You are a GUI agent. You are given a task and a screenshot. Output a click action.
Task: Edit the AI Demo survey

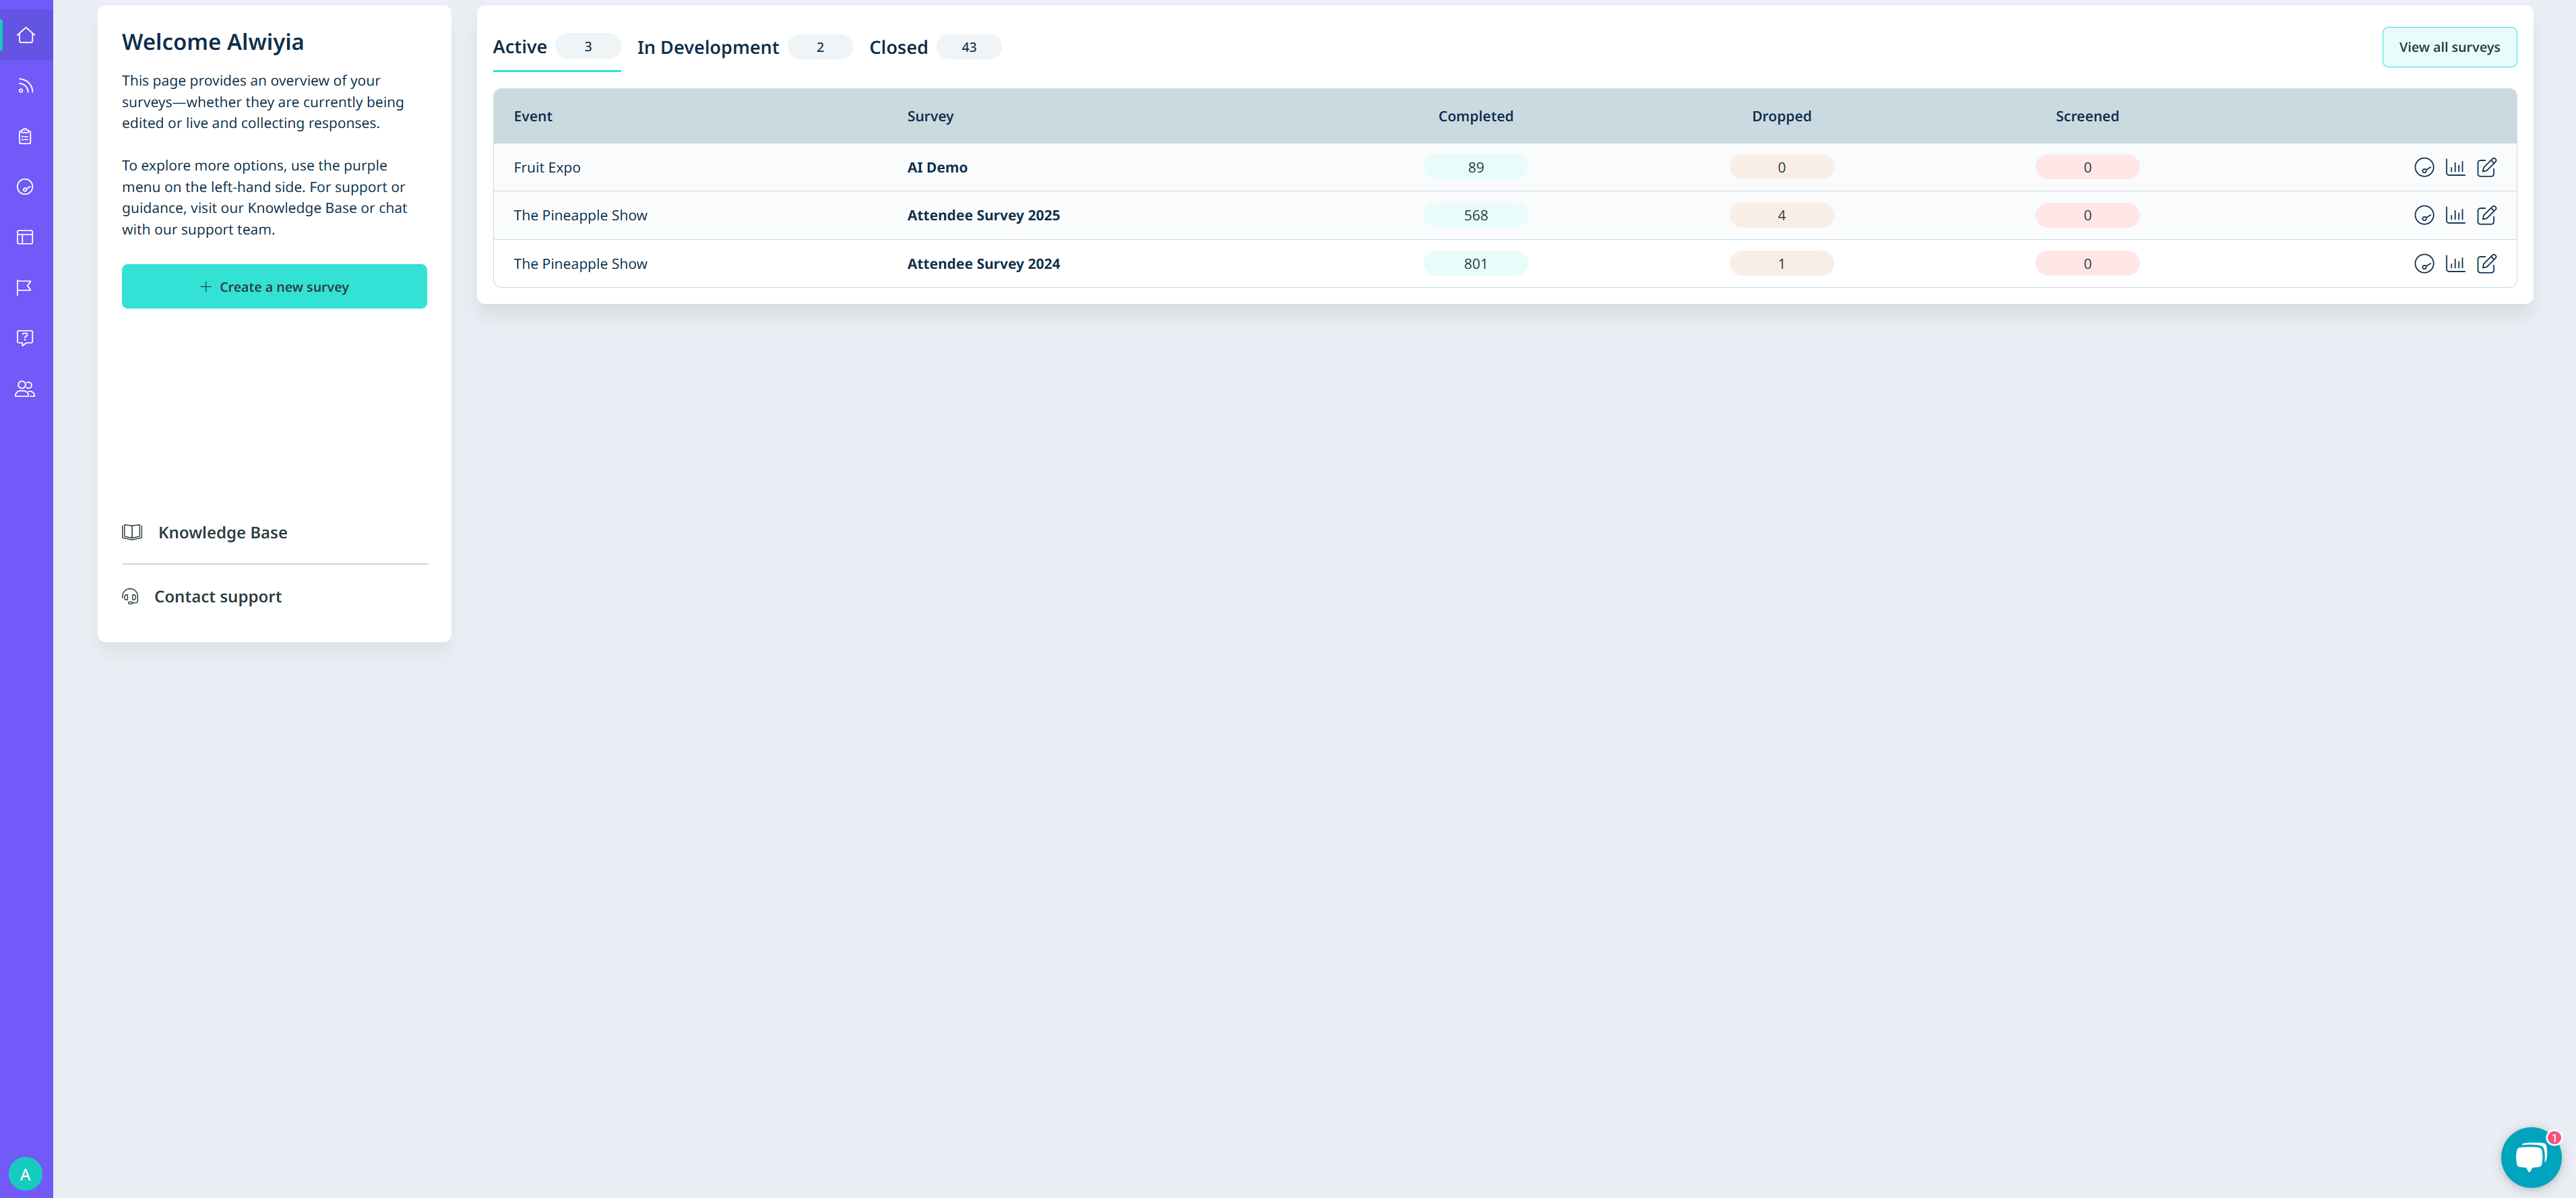coord(2487,167)
